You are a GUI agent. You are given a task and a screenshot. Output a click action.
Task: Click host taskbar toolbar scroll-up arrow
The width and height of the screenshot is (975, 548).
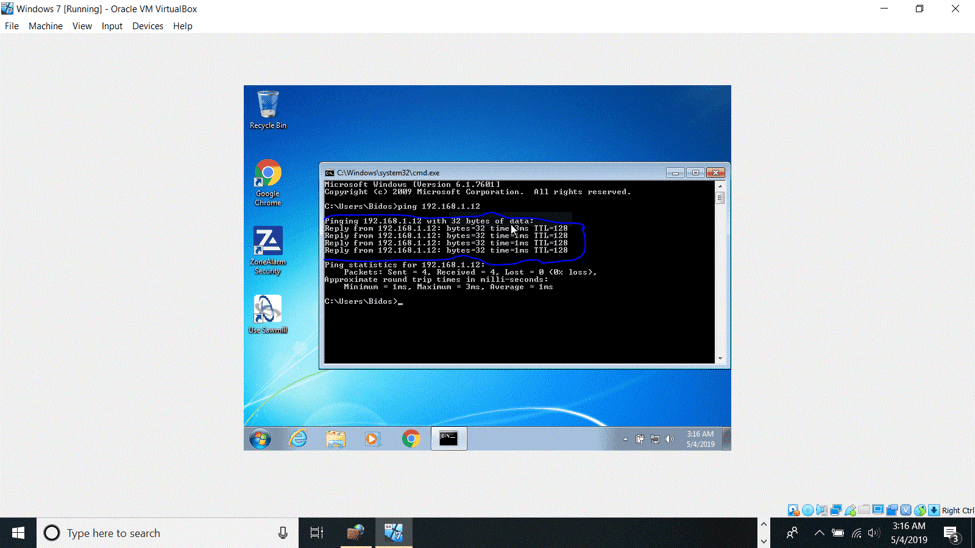coord(764,524)
